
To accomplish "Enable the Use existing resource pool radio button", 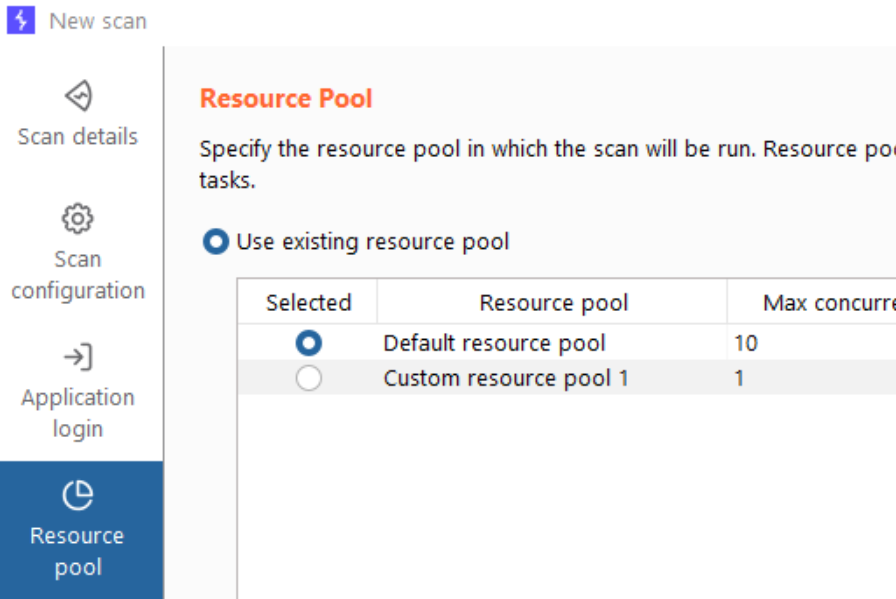I will pyautogui.click(x=216, y=242).
